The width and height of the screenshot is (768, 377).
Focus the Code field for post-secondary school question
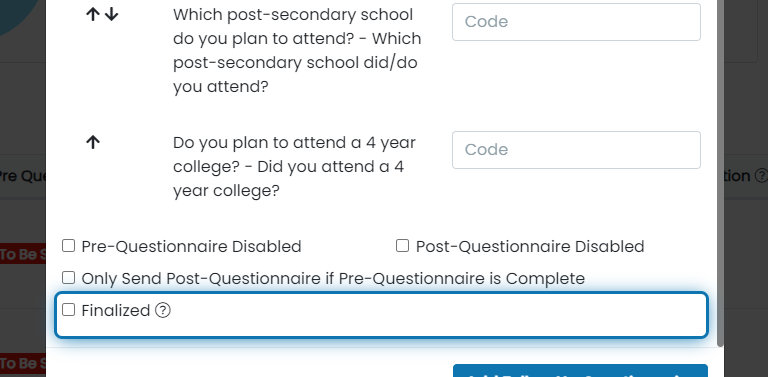pyautogui.click(x=576, y=22)
